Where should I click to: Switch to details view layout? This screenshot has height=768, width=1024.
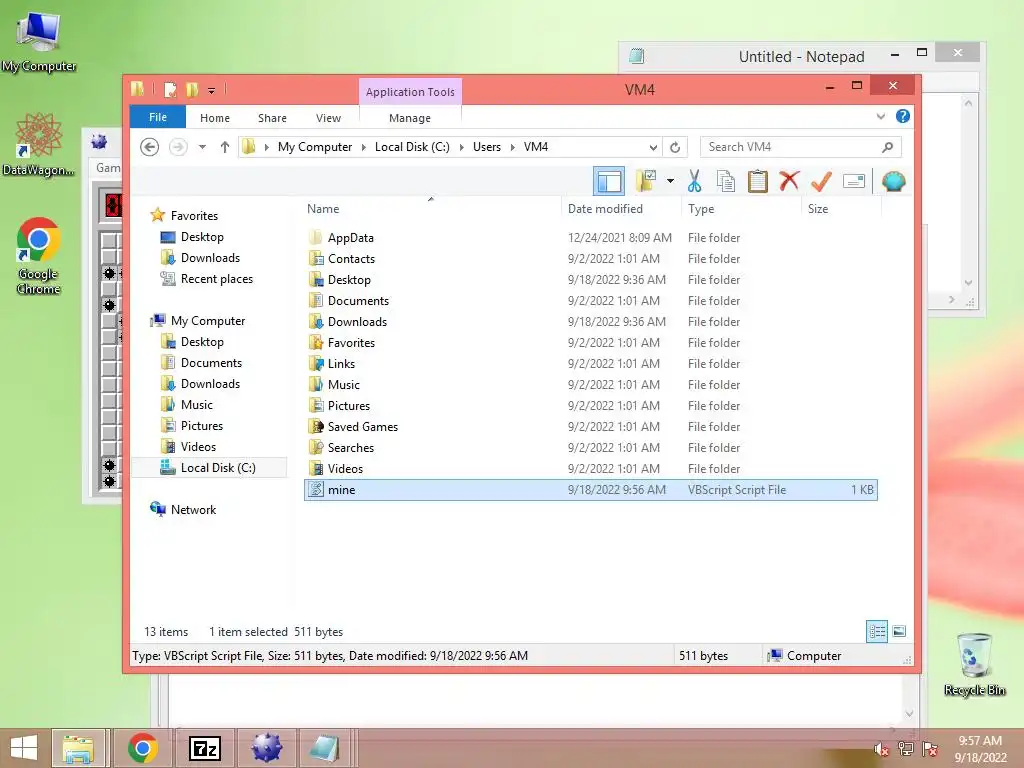coord(877,632)
